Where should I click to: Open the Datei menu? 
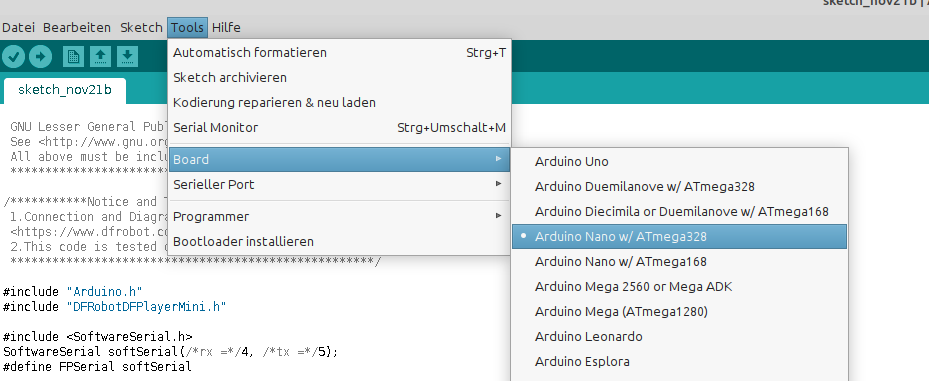(18, 27)
